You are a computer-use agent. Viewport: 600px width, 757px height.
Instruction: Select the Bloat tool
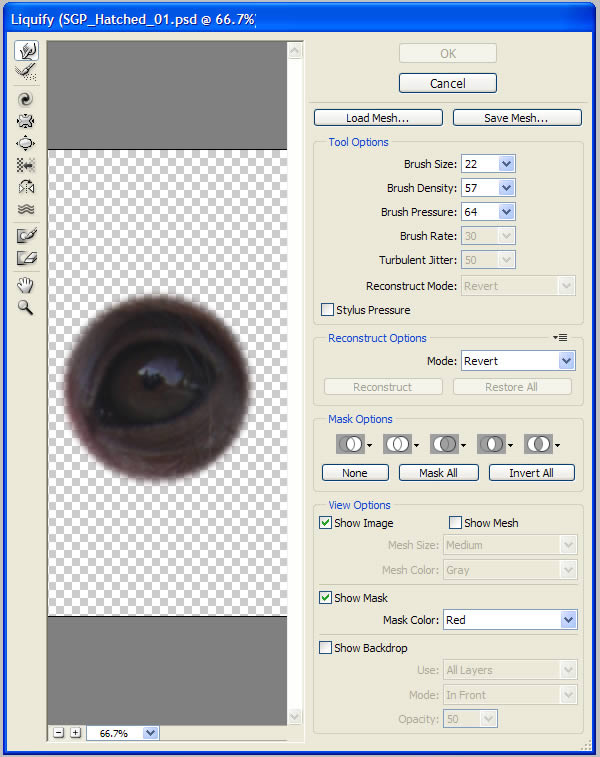(x=26, y=143)
